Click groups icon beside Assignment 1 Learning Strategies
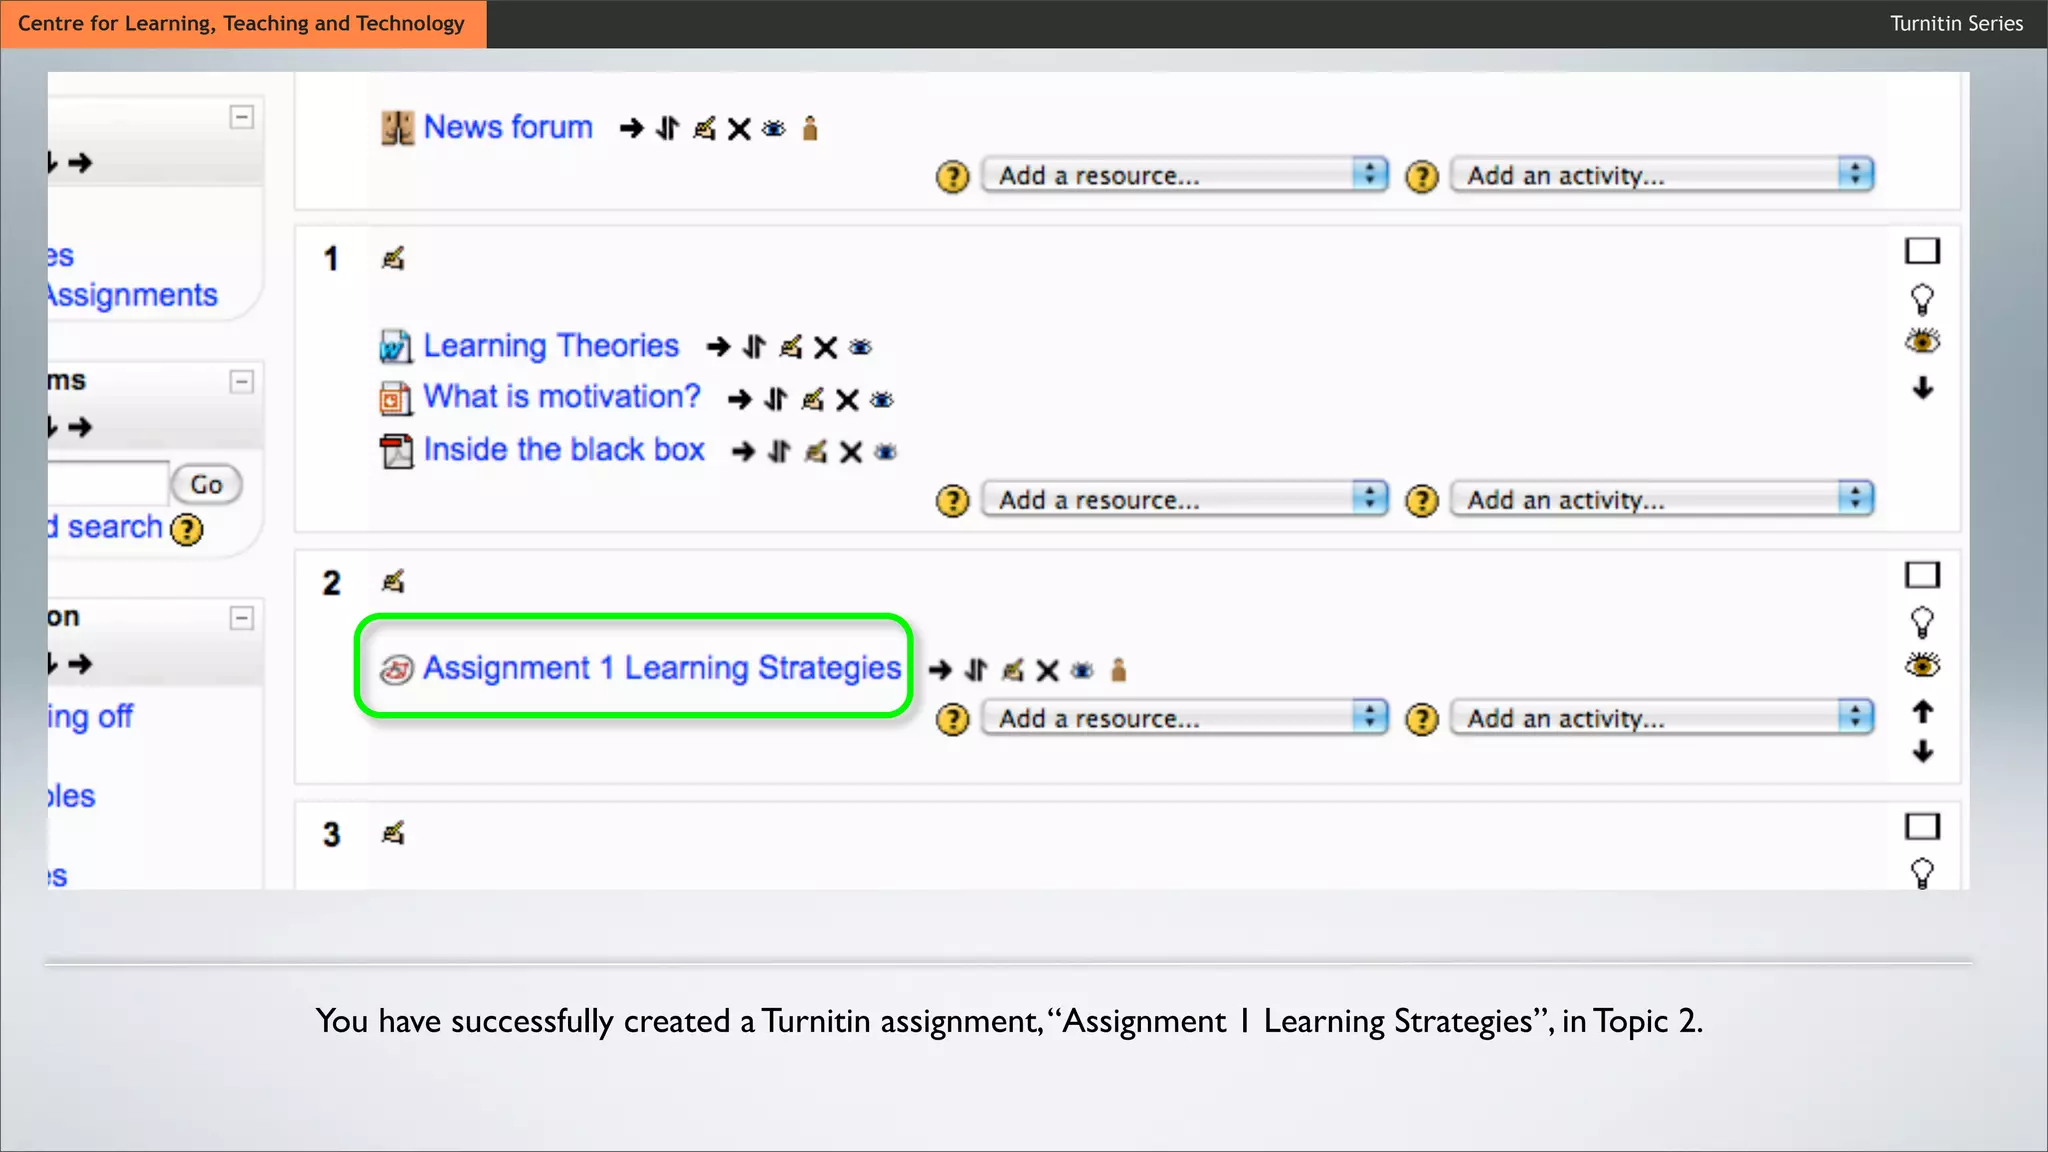The height and width of the screenshot is (1152, 2048). tap(1119, 670)
